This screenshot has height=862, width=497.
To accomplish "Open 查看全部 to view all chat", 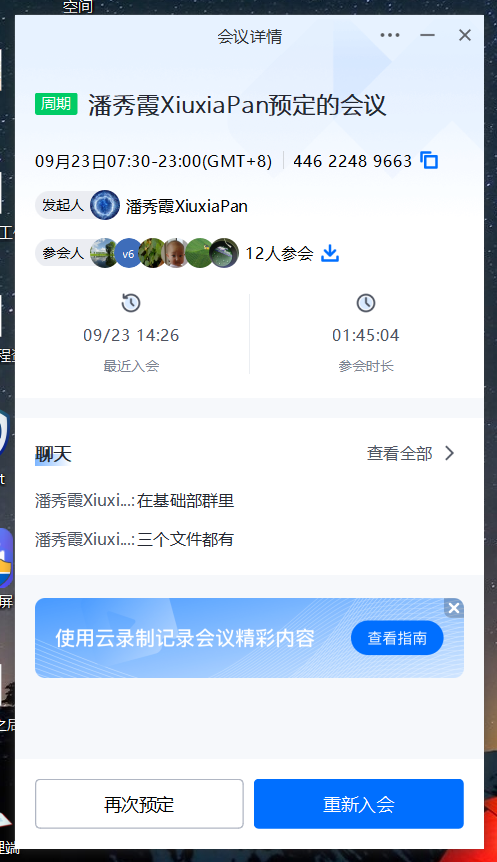I will [x=400, y=454].
